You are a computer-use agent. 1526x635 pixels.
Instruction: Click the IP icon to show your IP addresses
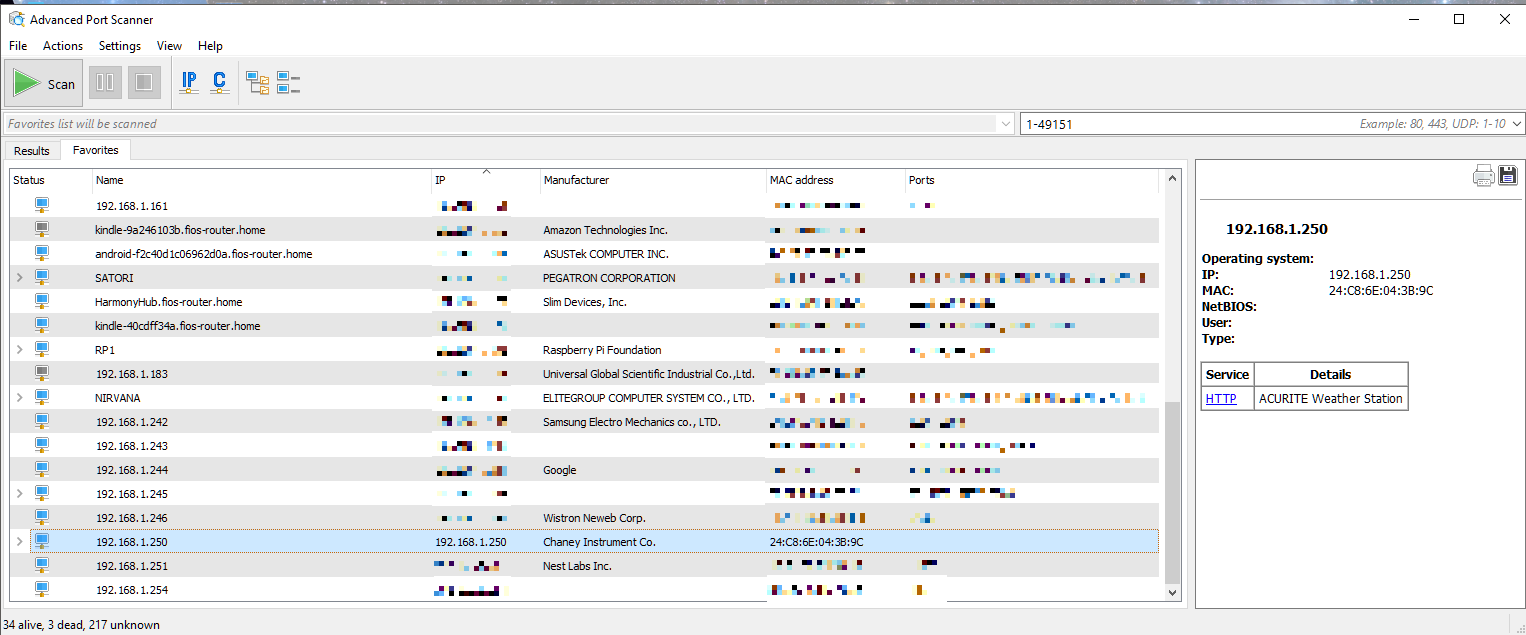tap(189, 82)
